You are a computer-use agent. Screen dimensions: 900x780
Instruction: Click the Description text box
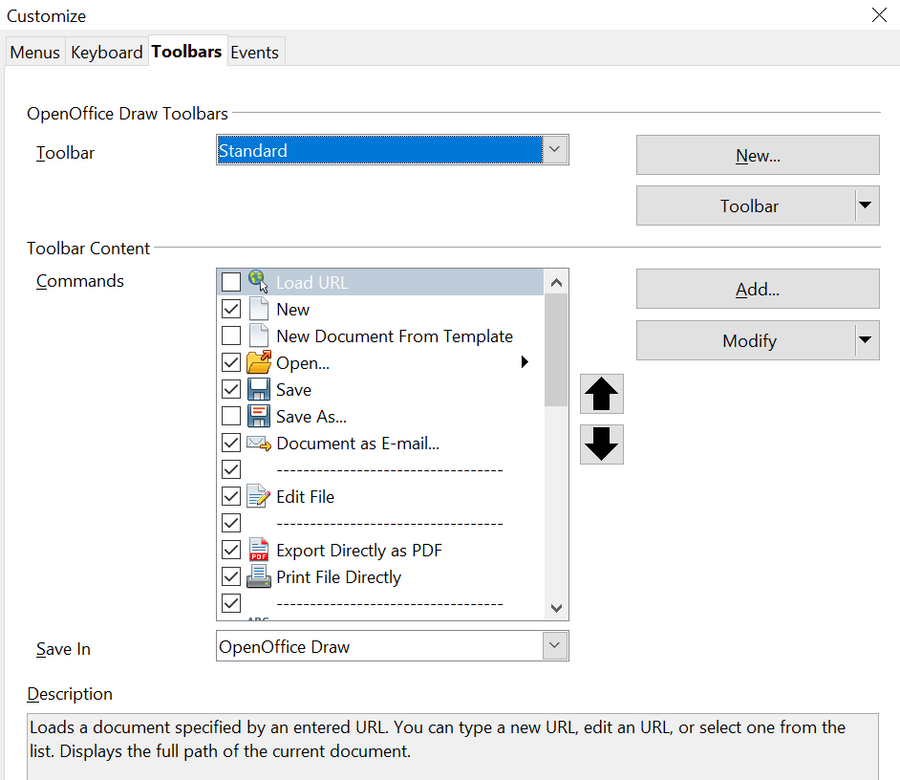[x=453, y=746]
